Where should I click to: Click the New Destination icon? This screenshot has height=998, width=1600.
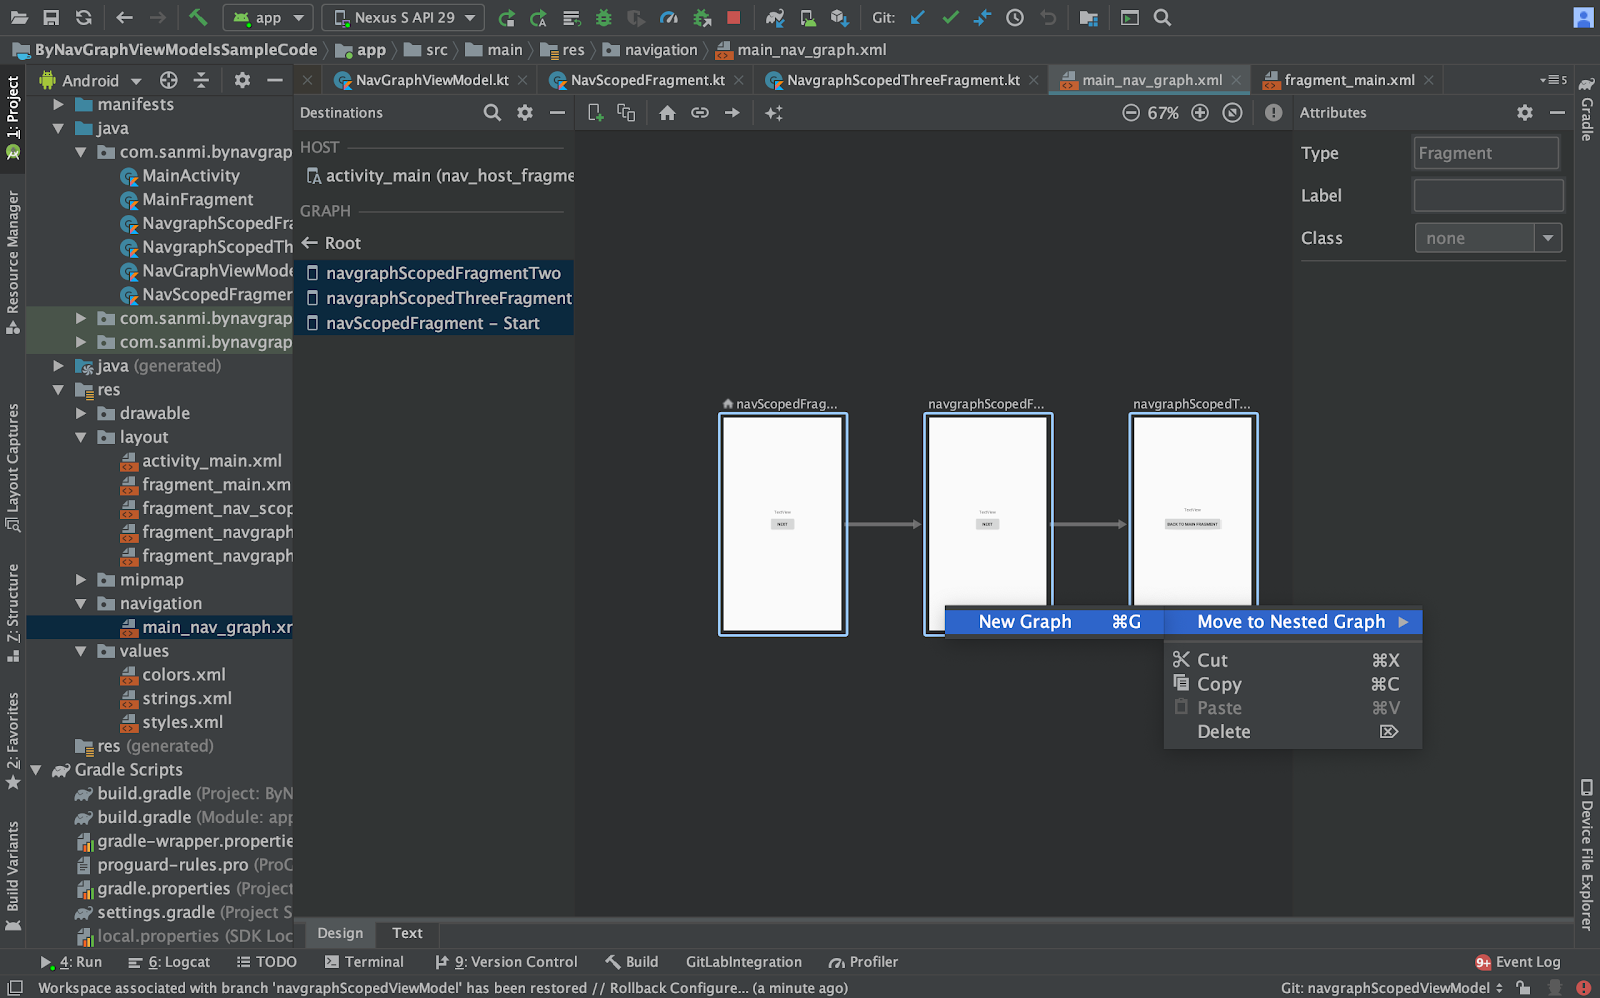595,113
